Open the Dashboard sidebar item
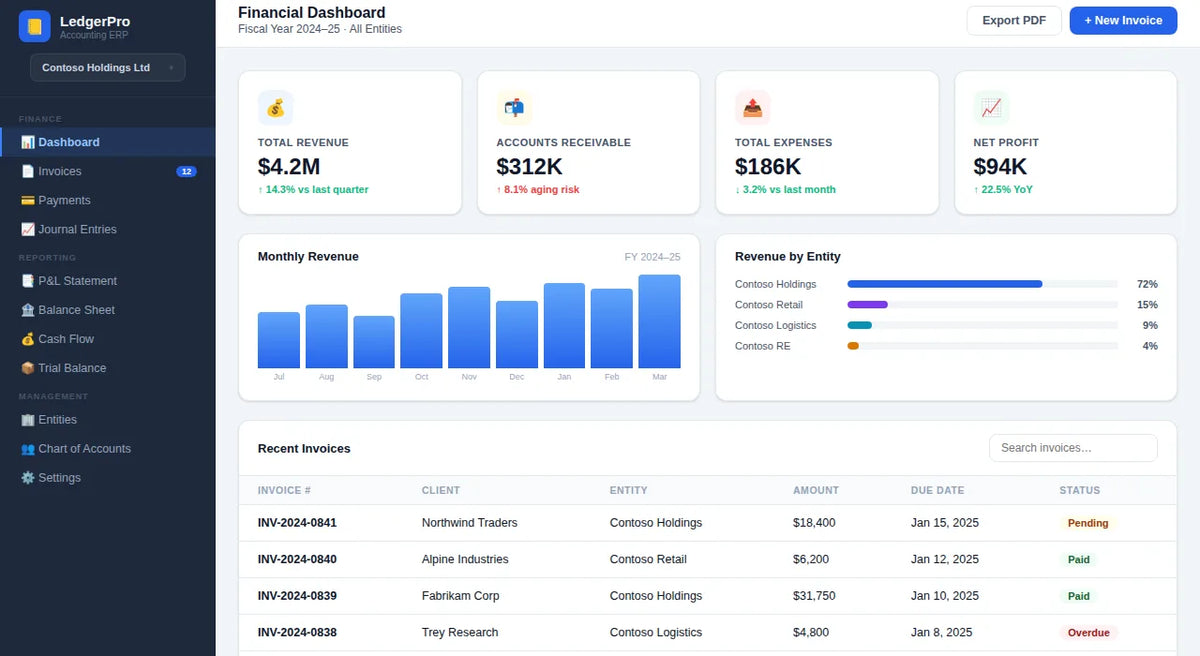 click(x=107, y=142)
